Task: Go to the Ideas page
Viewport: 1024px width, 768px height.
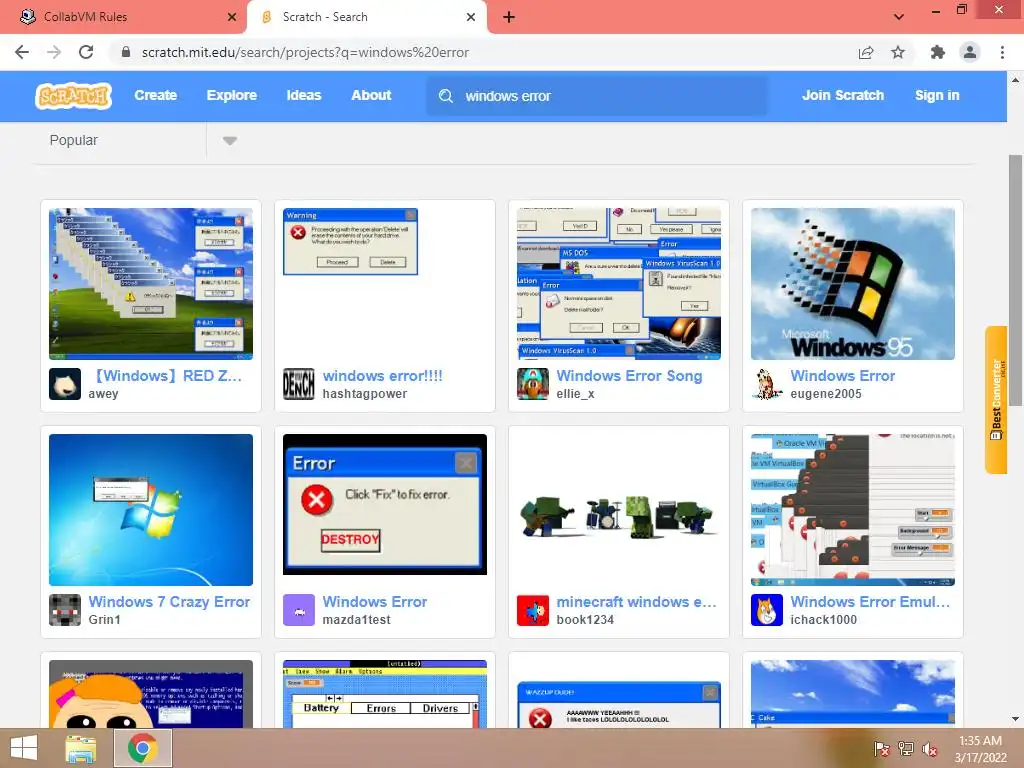Action: tap(304, 95)
